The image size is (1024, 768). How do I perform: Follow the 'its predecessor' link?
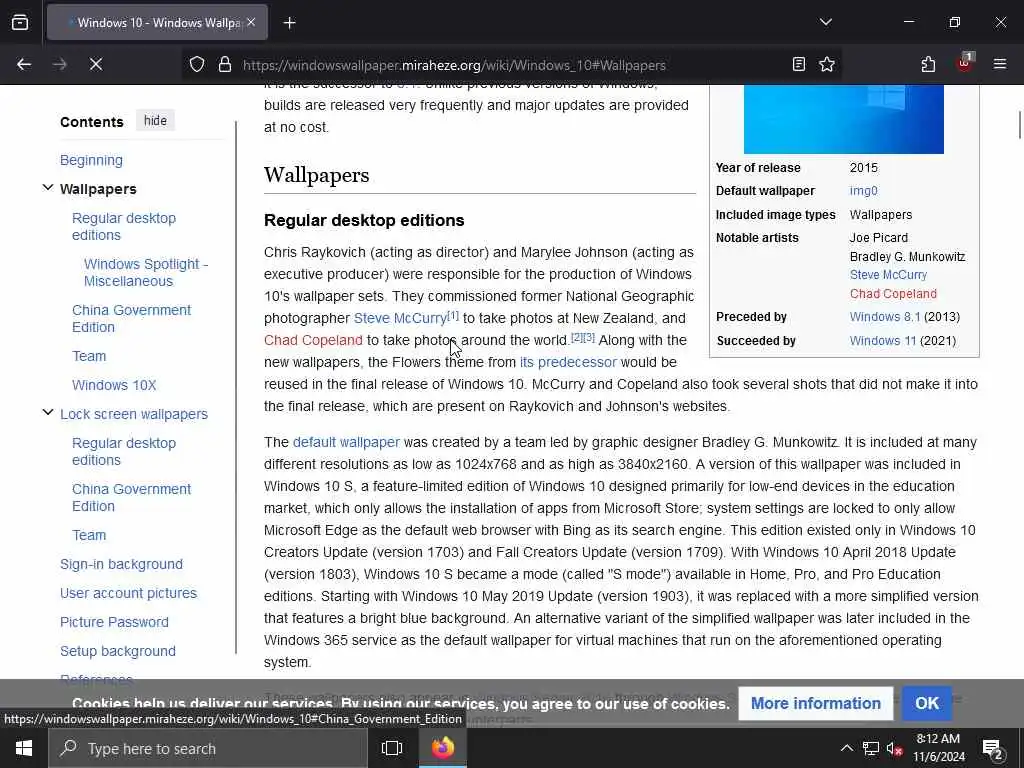click(x=568, y=362)
